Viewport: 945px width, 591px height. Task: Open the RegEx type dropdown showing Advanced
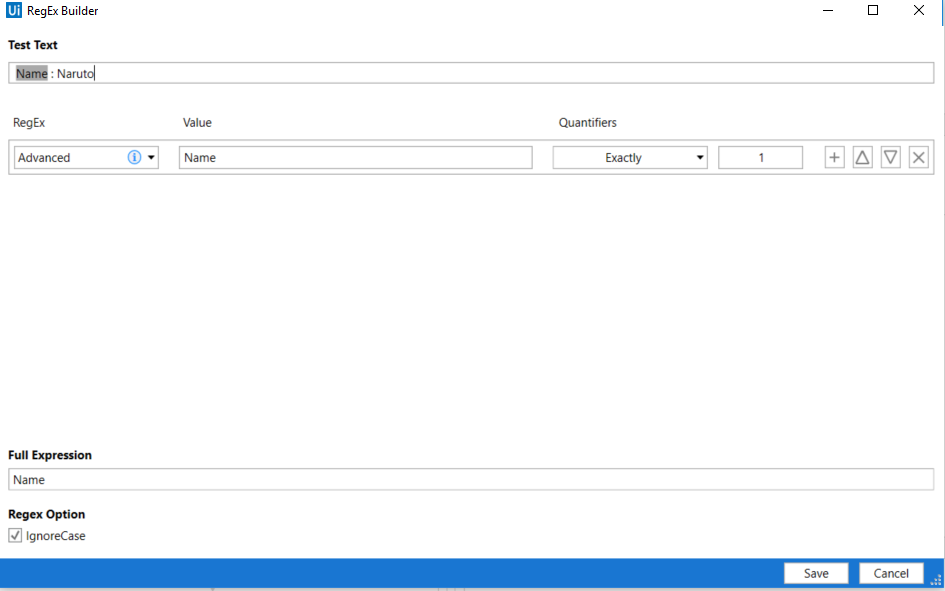click(x=151, y=157)
